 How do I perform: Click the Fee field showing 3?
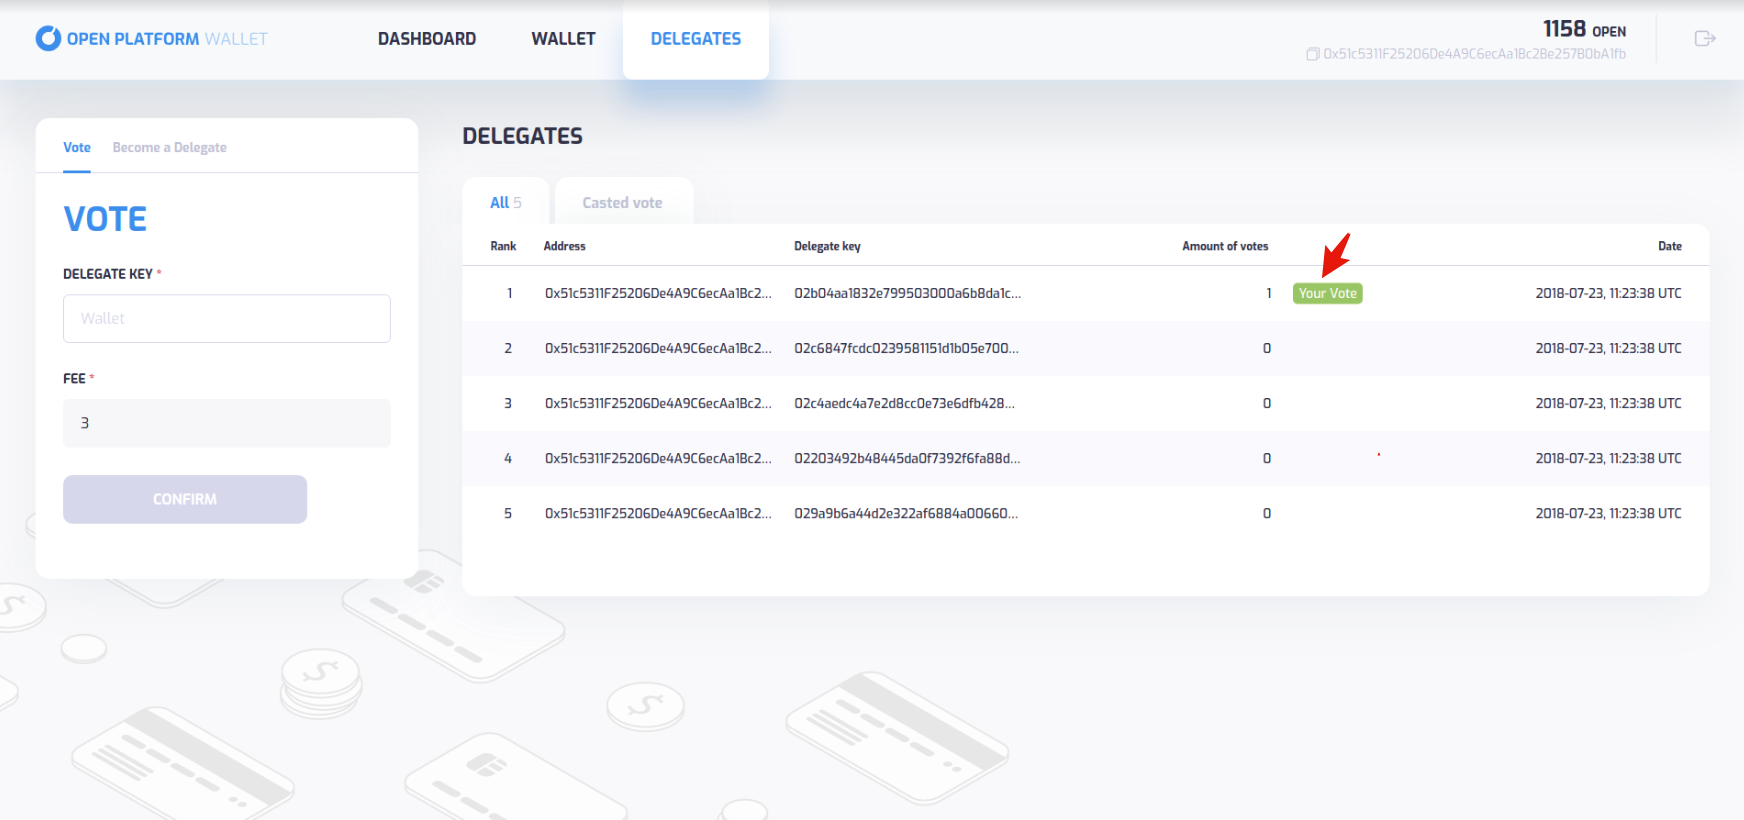click(227, 423)
